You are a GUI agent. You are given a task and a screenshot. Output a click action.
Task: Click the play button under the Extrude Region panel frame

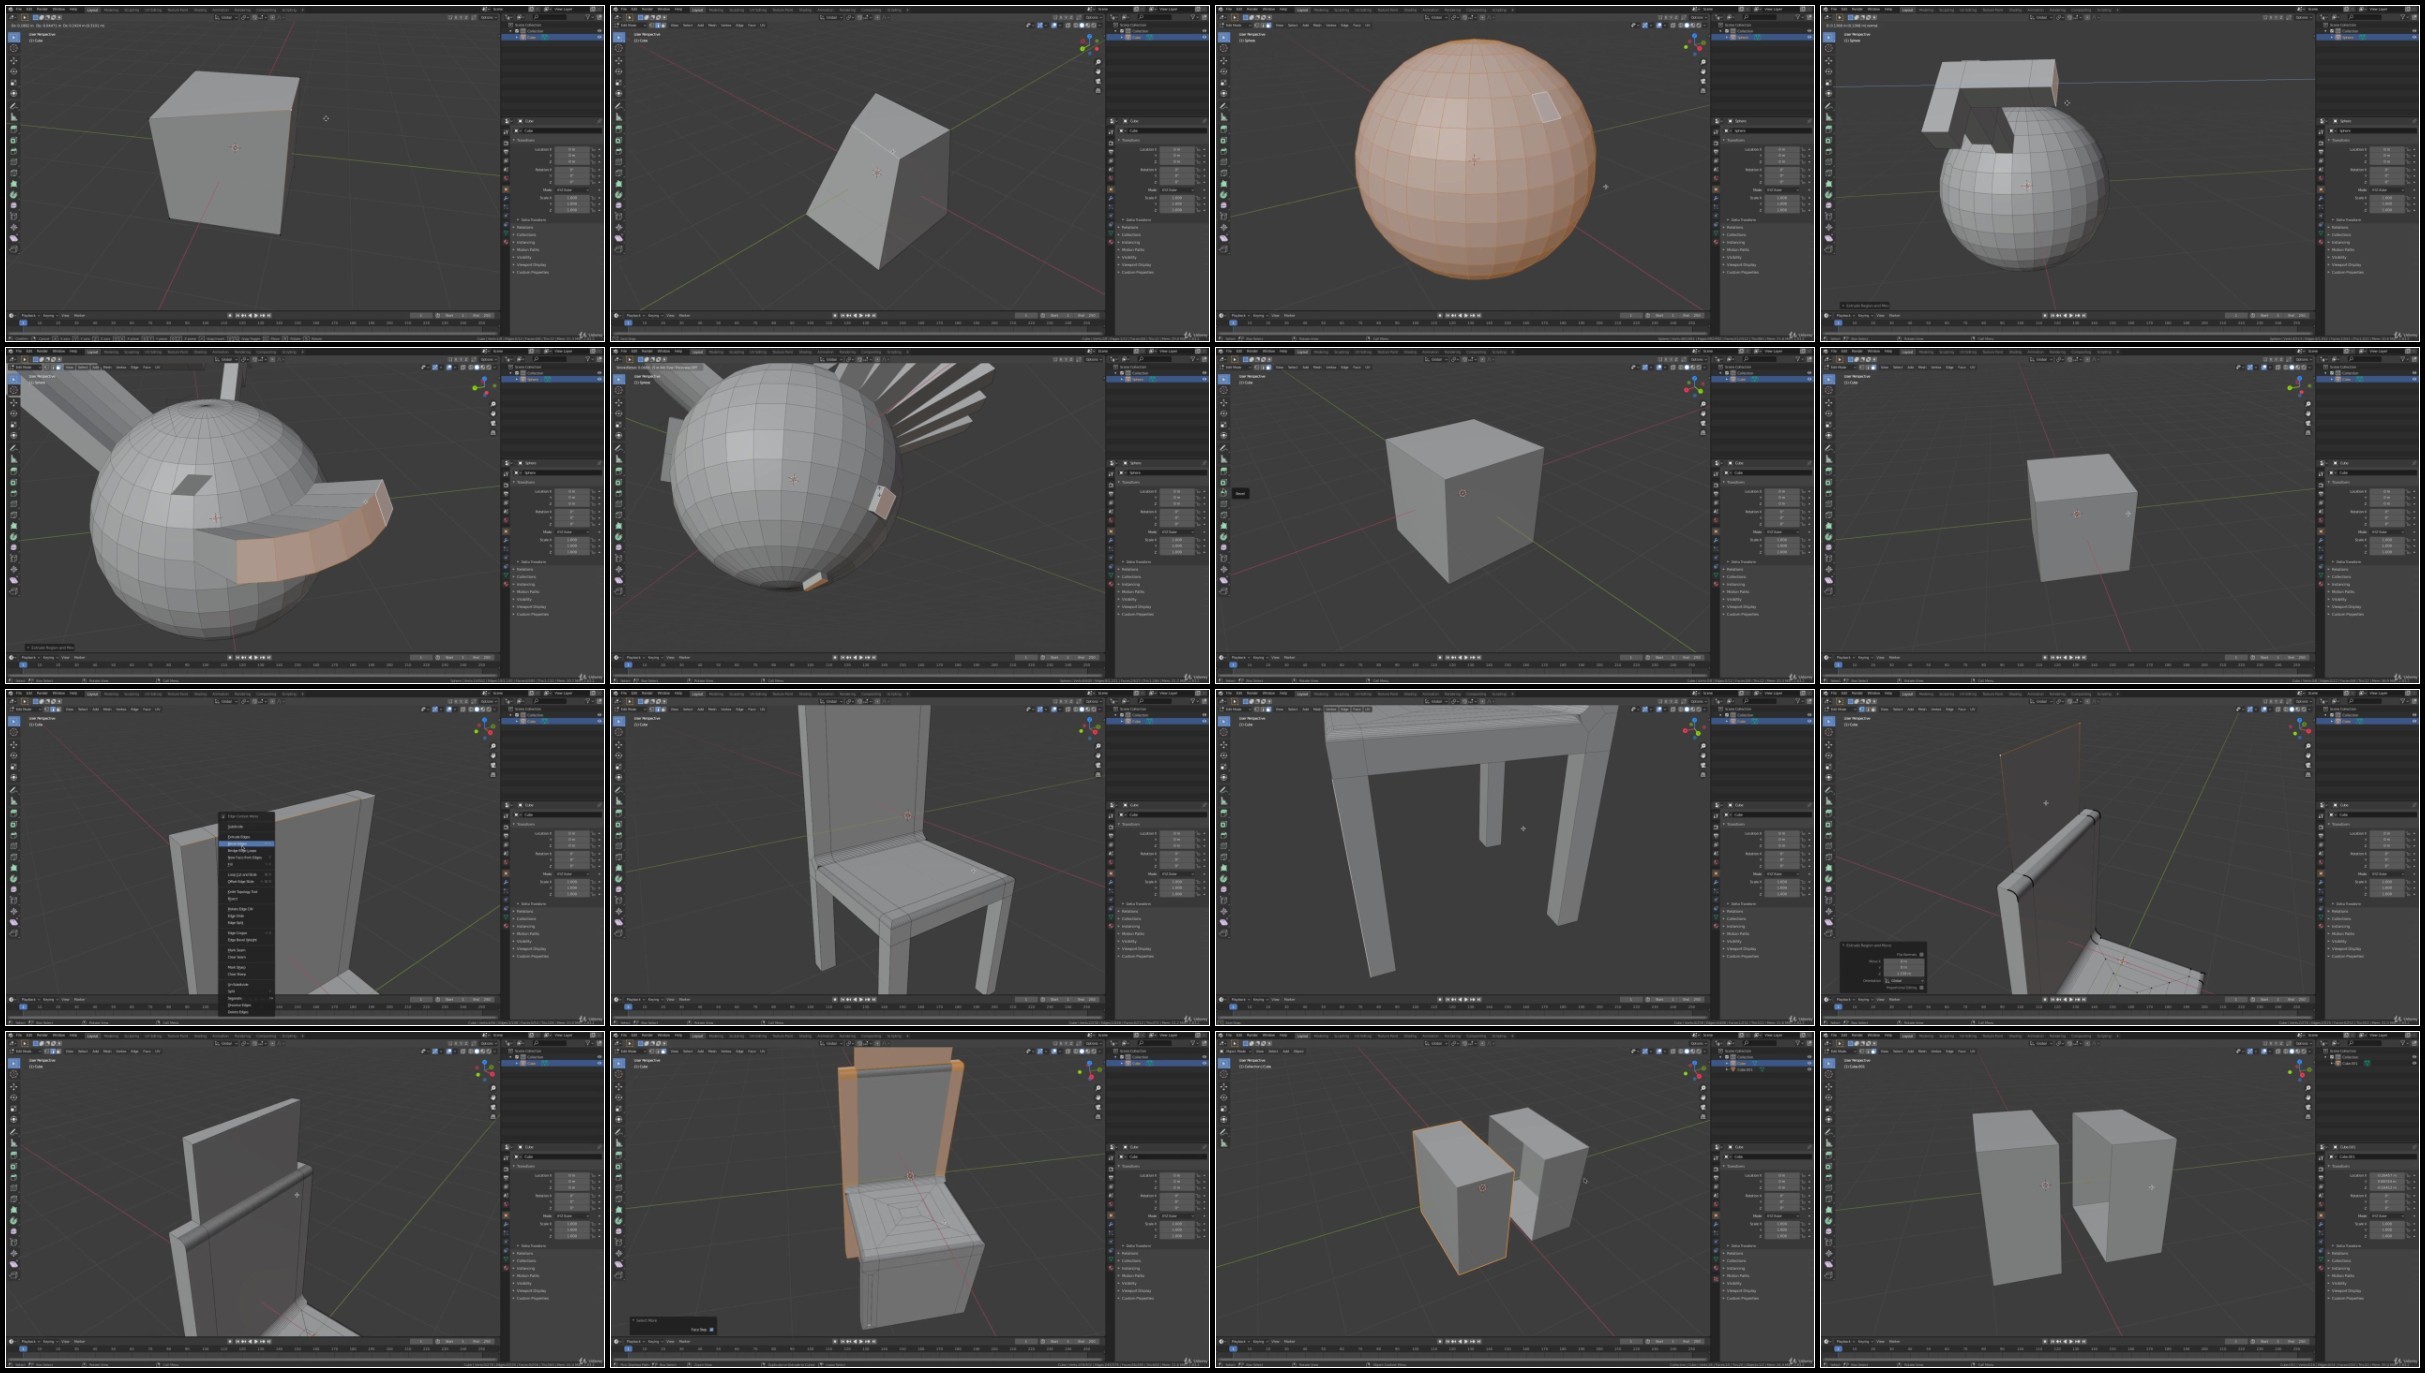click(2071, 999)
